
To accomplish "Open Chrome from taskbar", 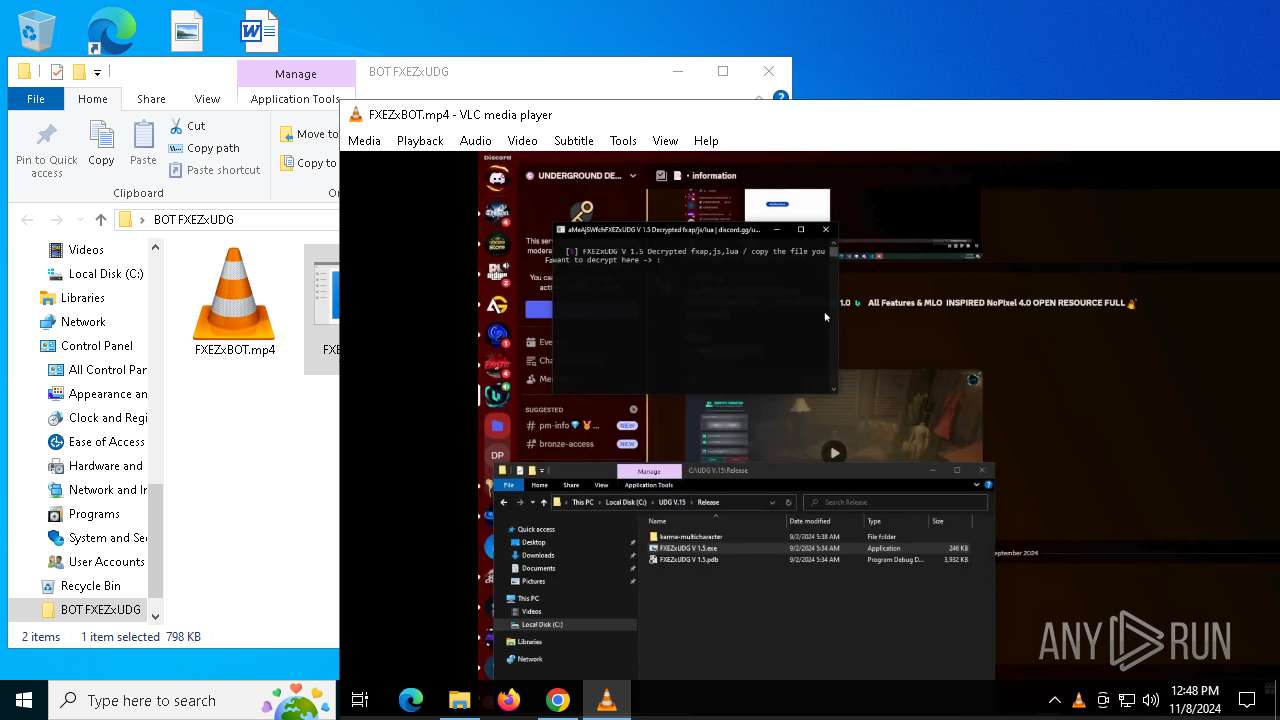I will [x=558, y=700].
